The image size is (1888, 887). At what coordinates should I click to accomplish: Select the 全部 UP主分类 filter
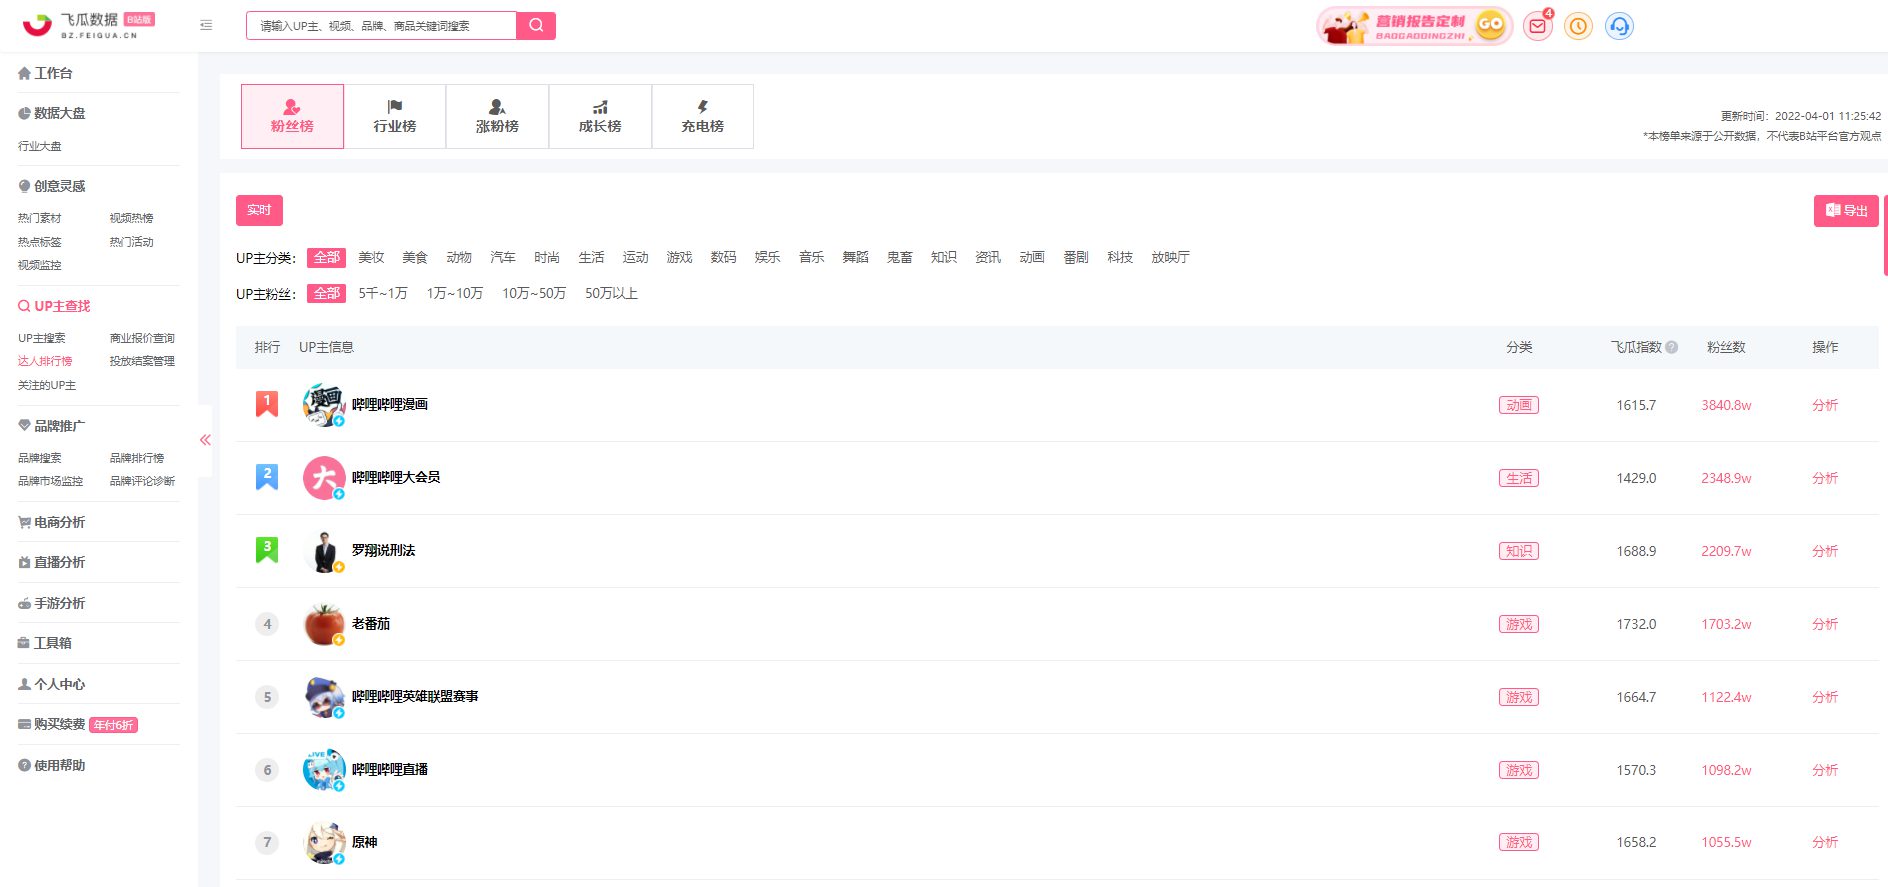[326, 257]
